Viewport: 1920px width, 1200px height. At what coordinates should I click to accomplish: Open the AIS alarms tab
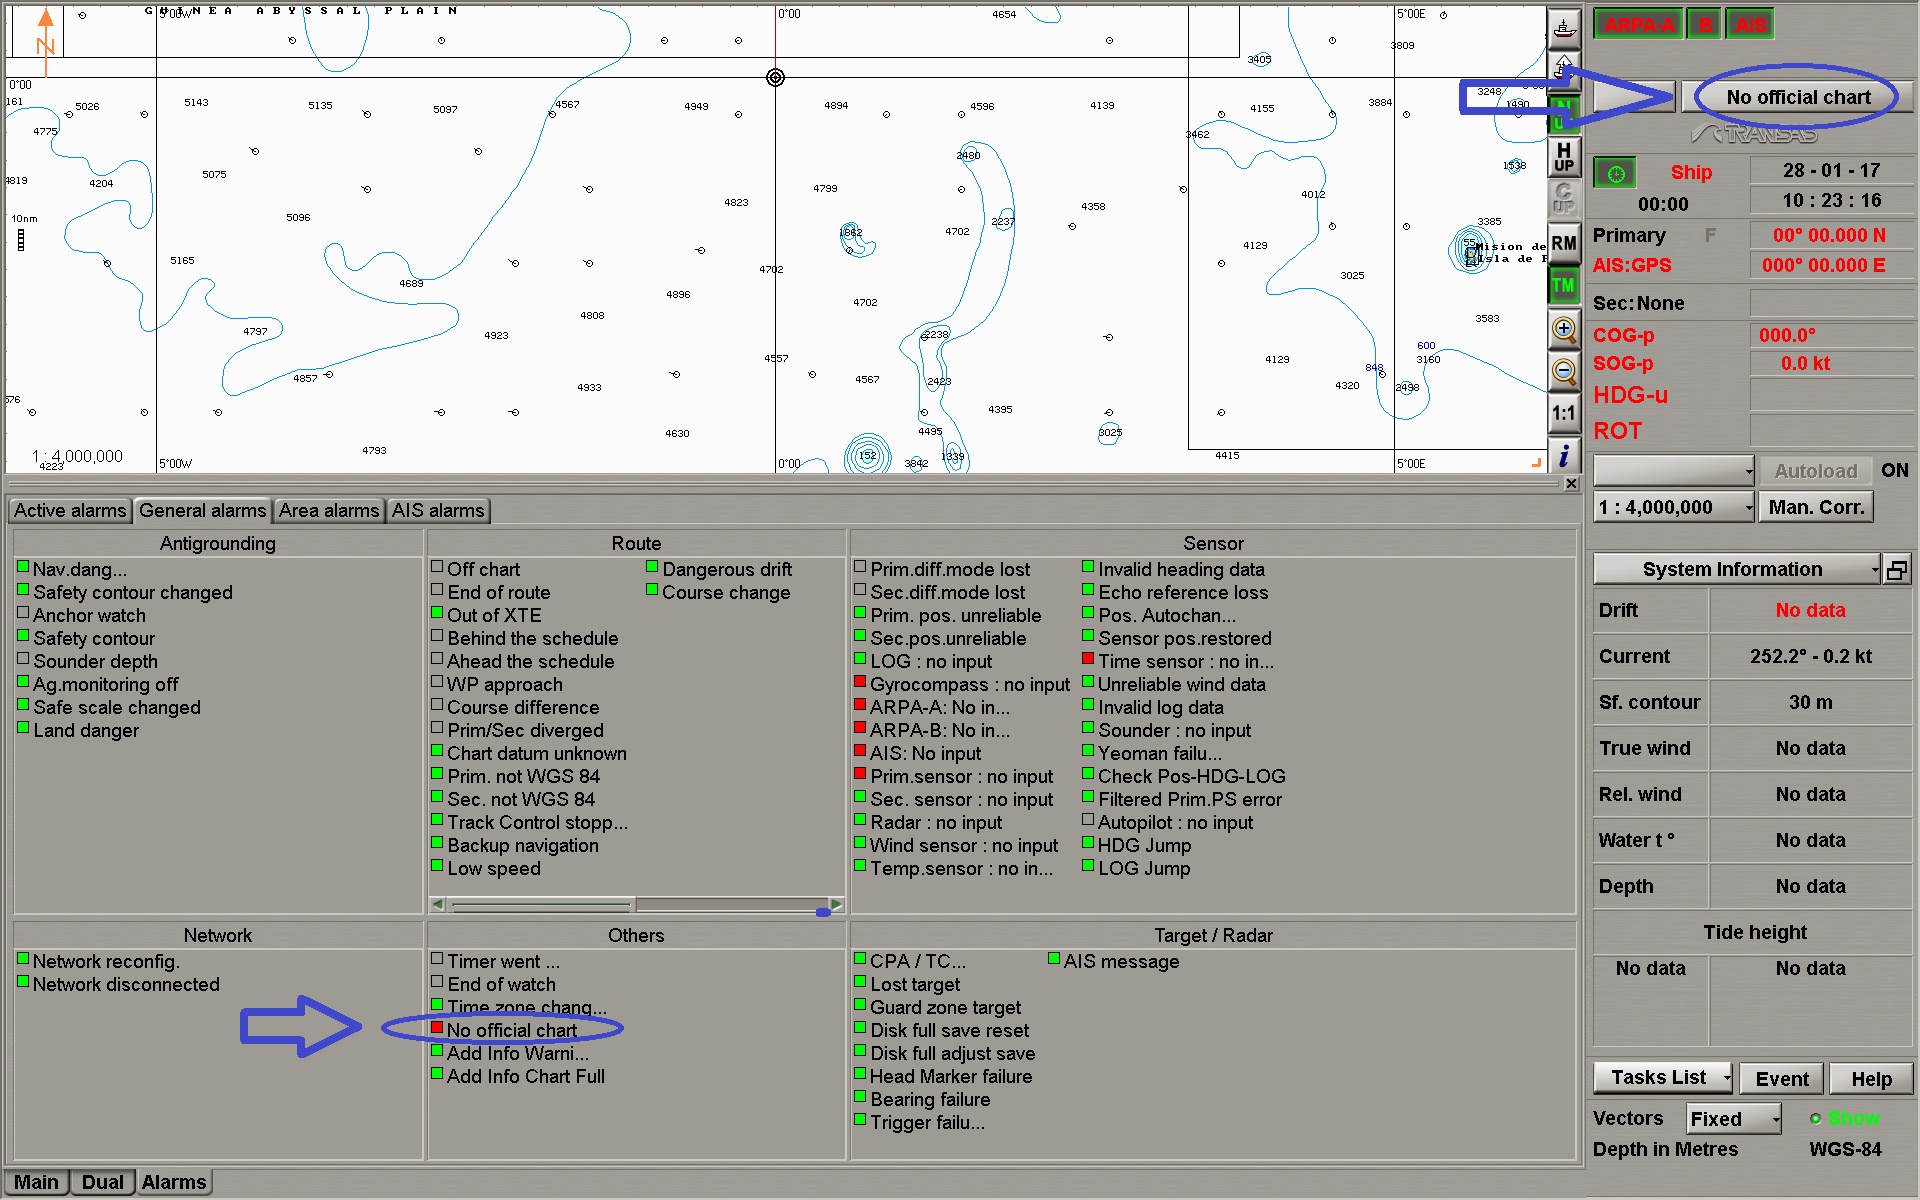438,511
